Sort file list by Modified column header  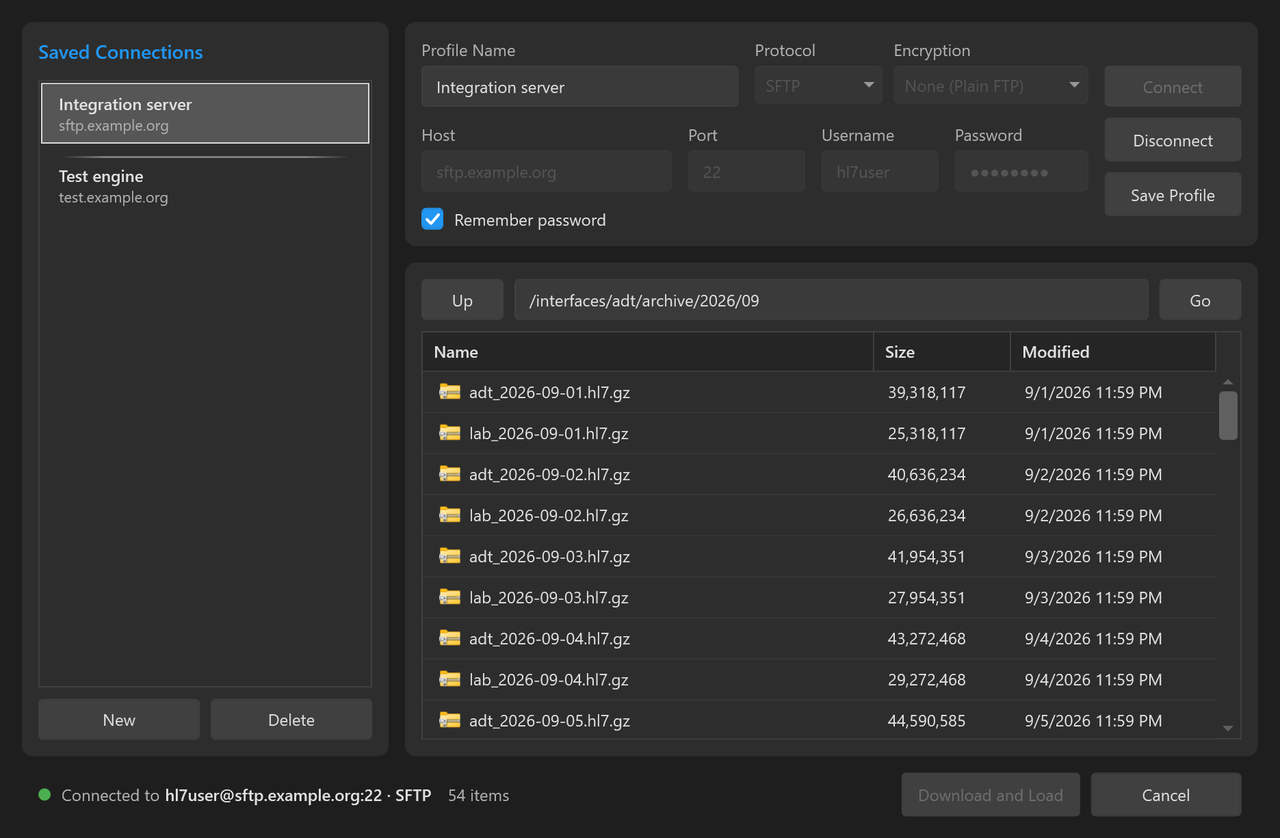[1113, 352]
